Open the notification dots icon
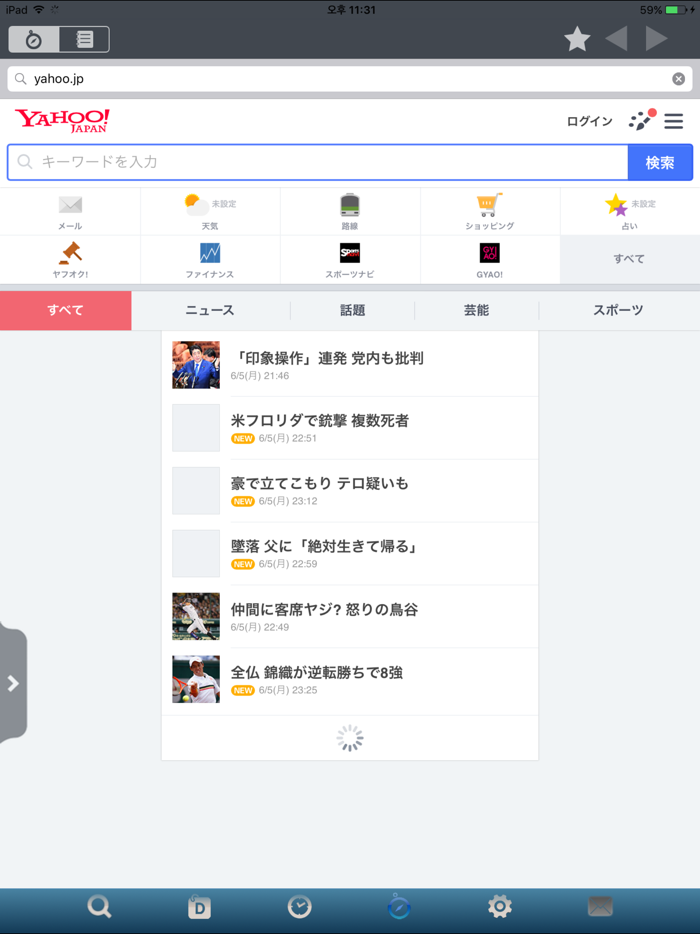 click(x=642, y=120)
